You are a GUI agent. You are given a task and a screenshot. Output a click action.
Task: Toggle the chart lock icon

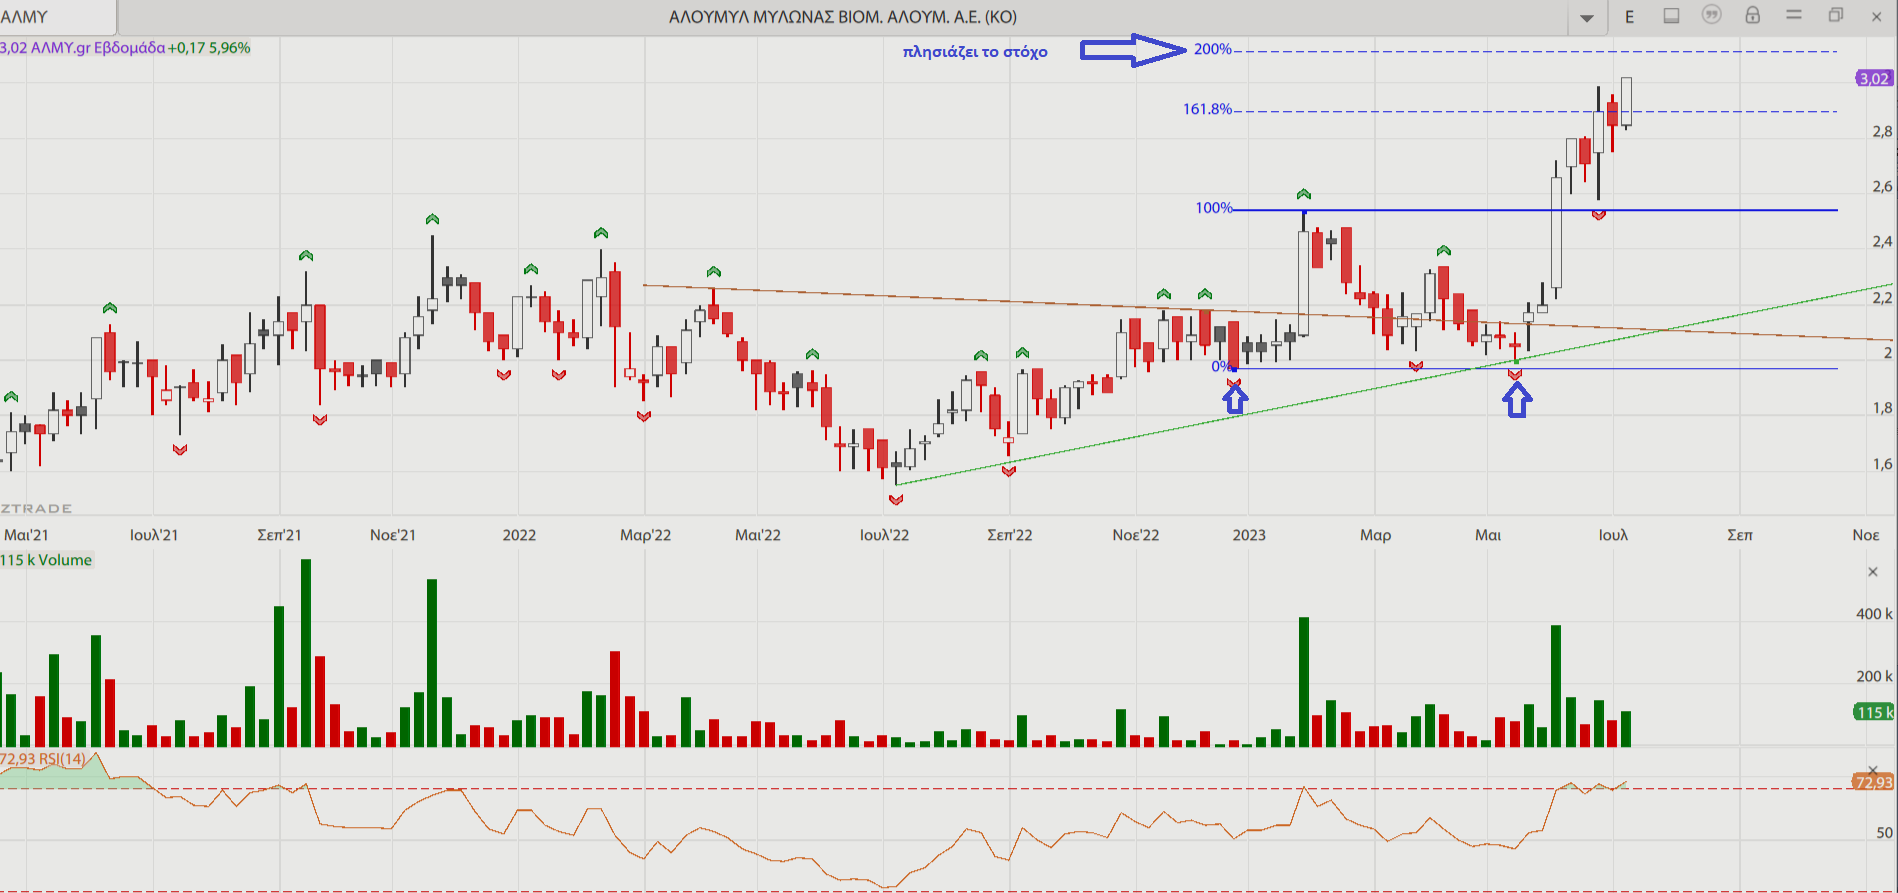tap(1753, 15)
